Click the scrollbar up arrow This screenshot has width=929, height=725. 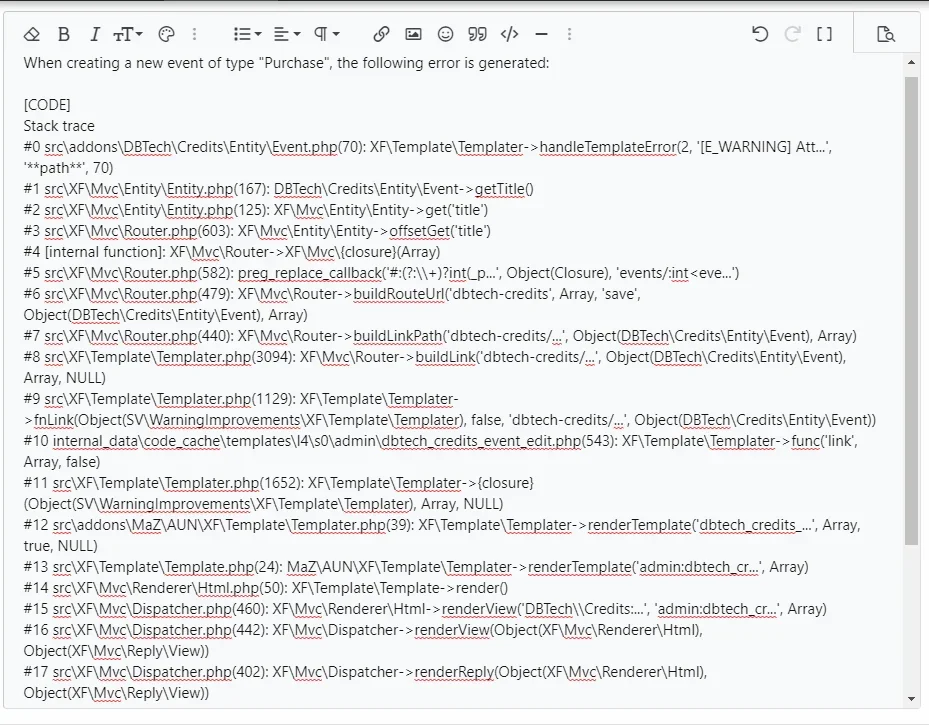click(911, 62)
